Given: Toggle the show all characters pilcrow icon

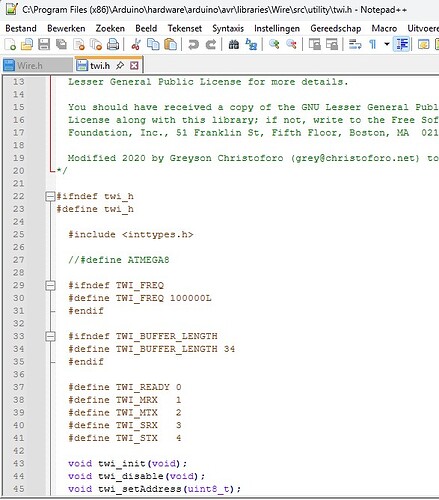Looking at the screenshot, I should coord(373,44).
